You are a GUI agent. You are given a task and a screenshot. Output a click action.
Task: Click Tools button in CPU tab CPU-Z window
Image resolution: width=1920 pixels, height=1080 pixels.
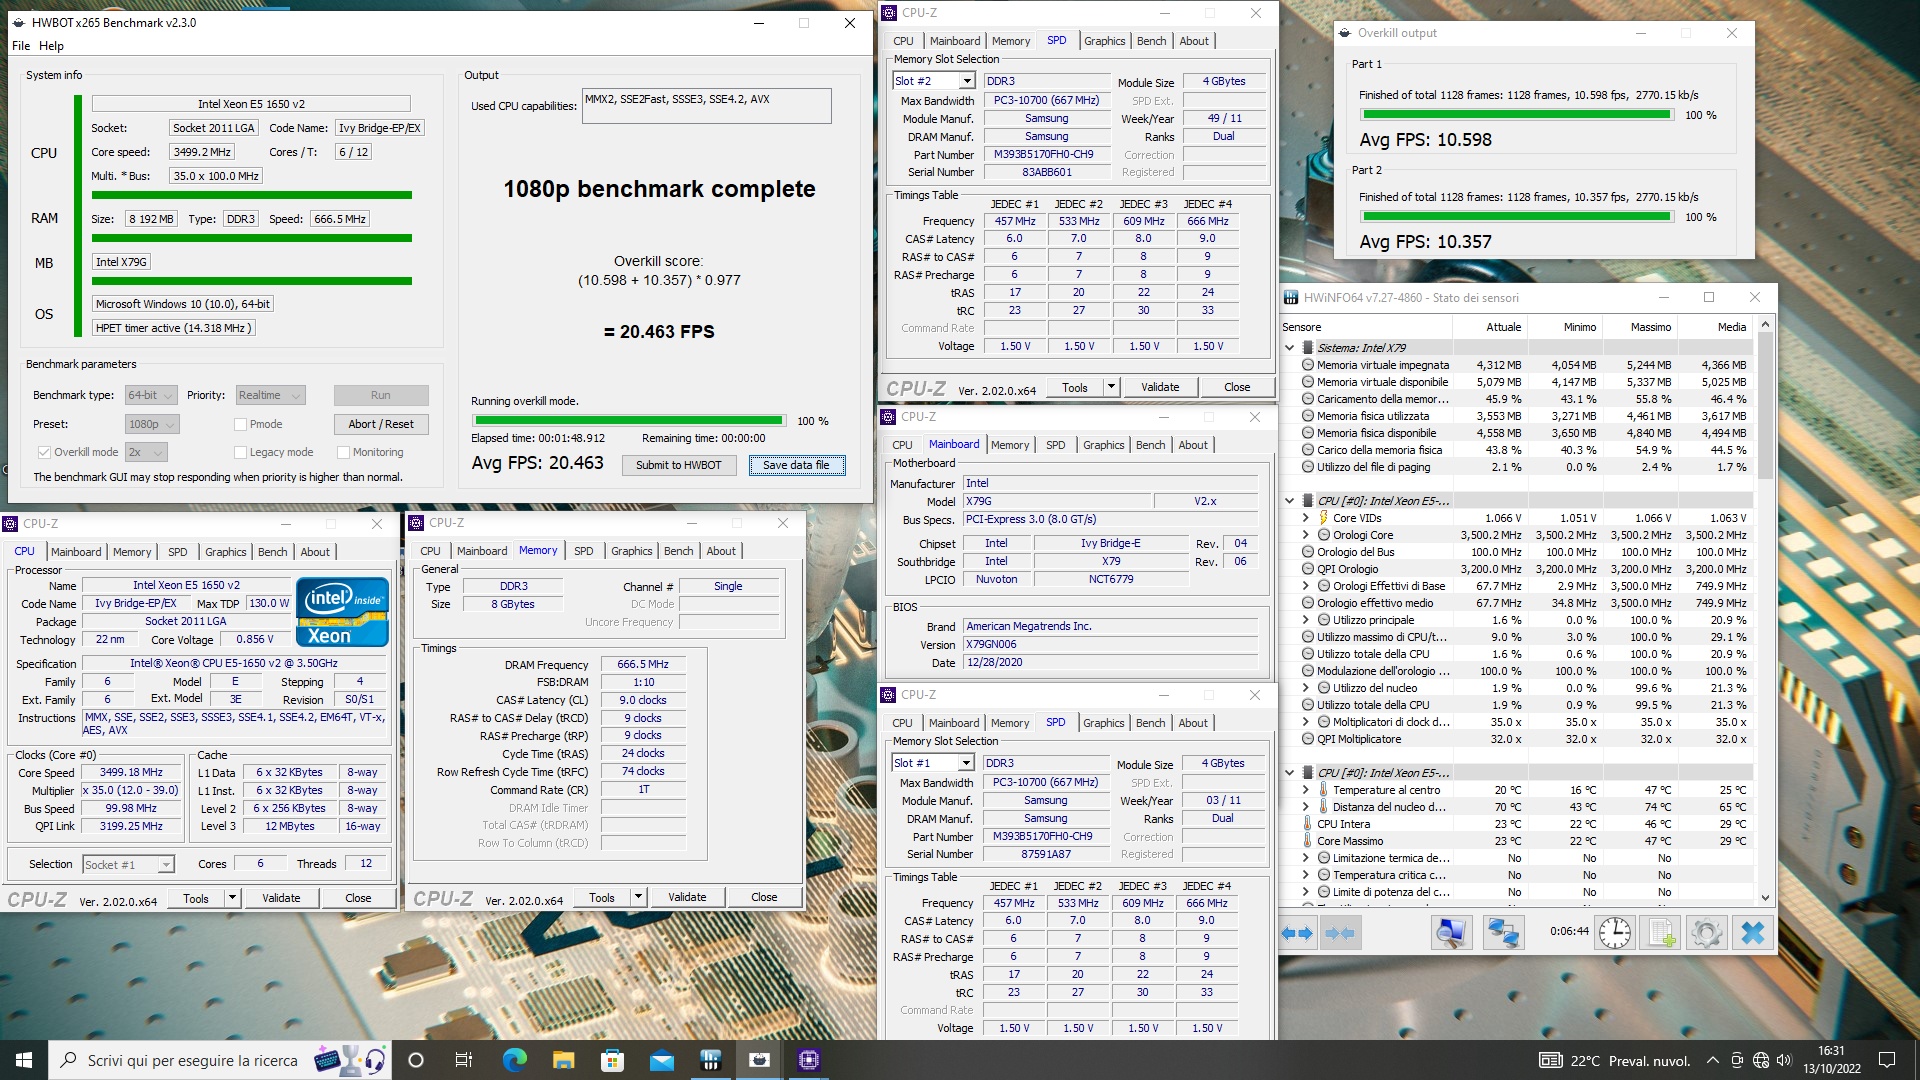[x=196, y=898]
